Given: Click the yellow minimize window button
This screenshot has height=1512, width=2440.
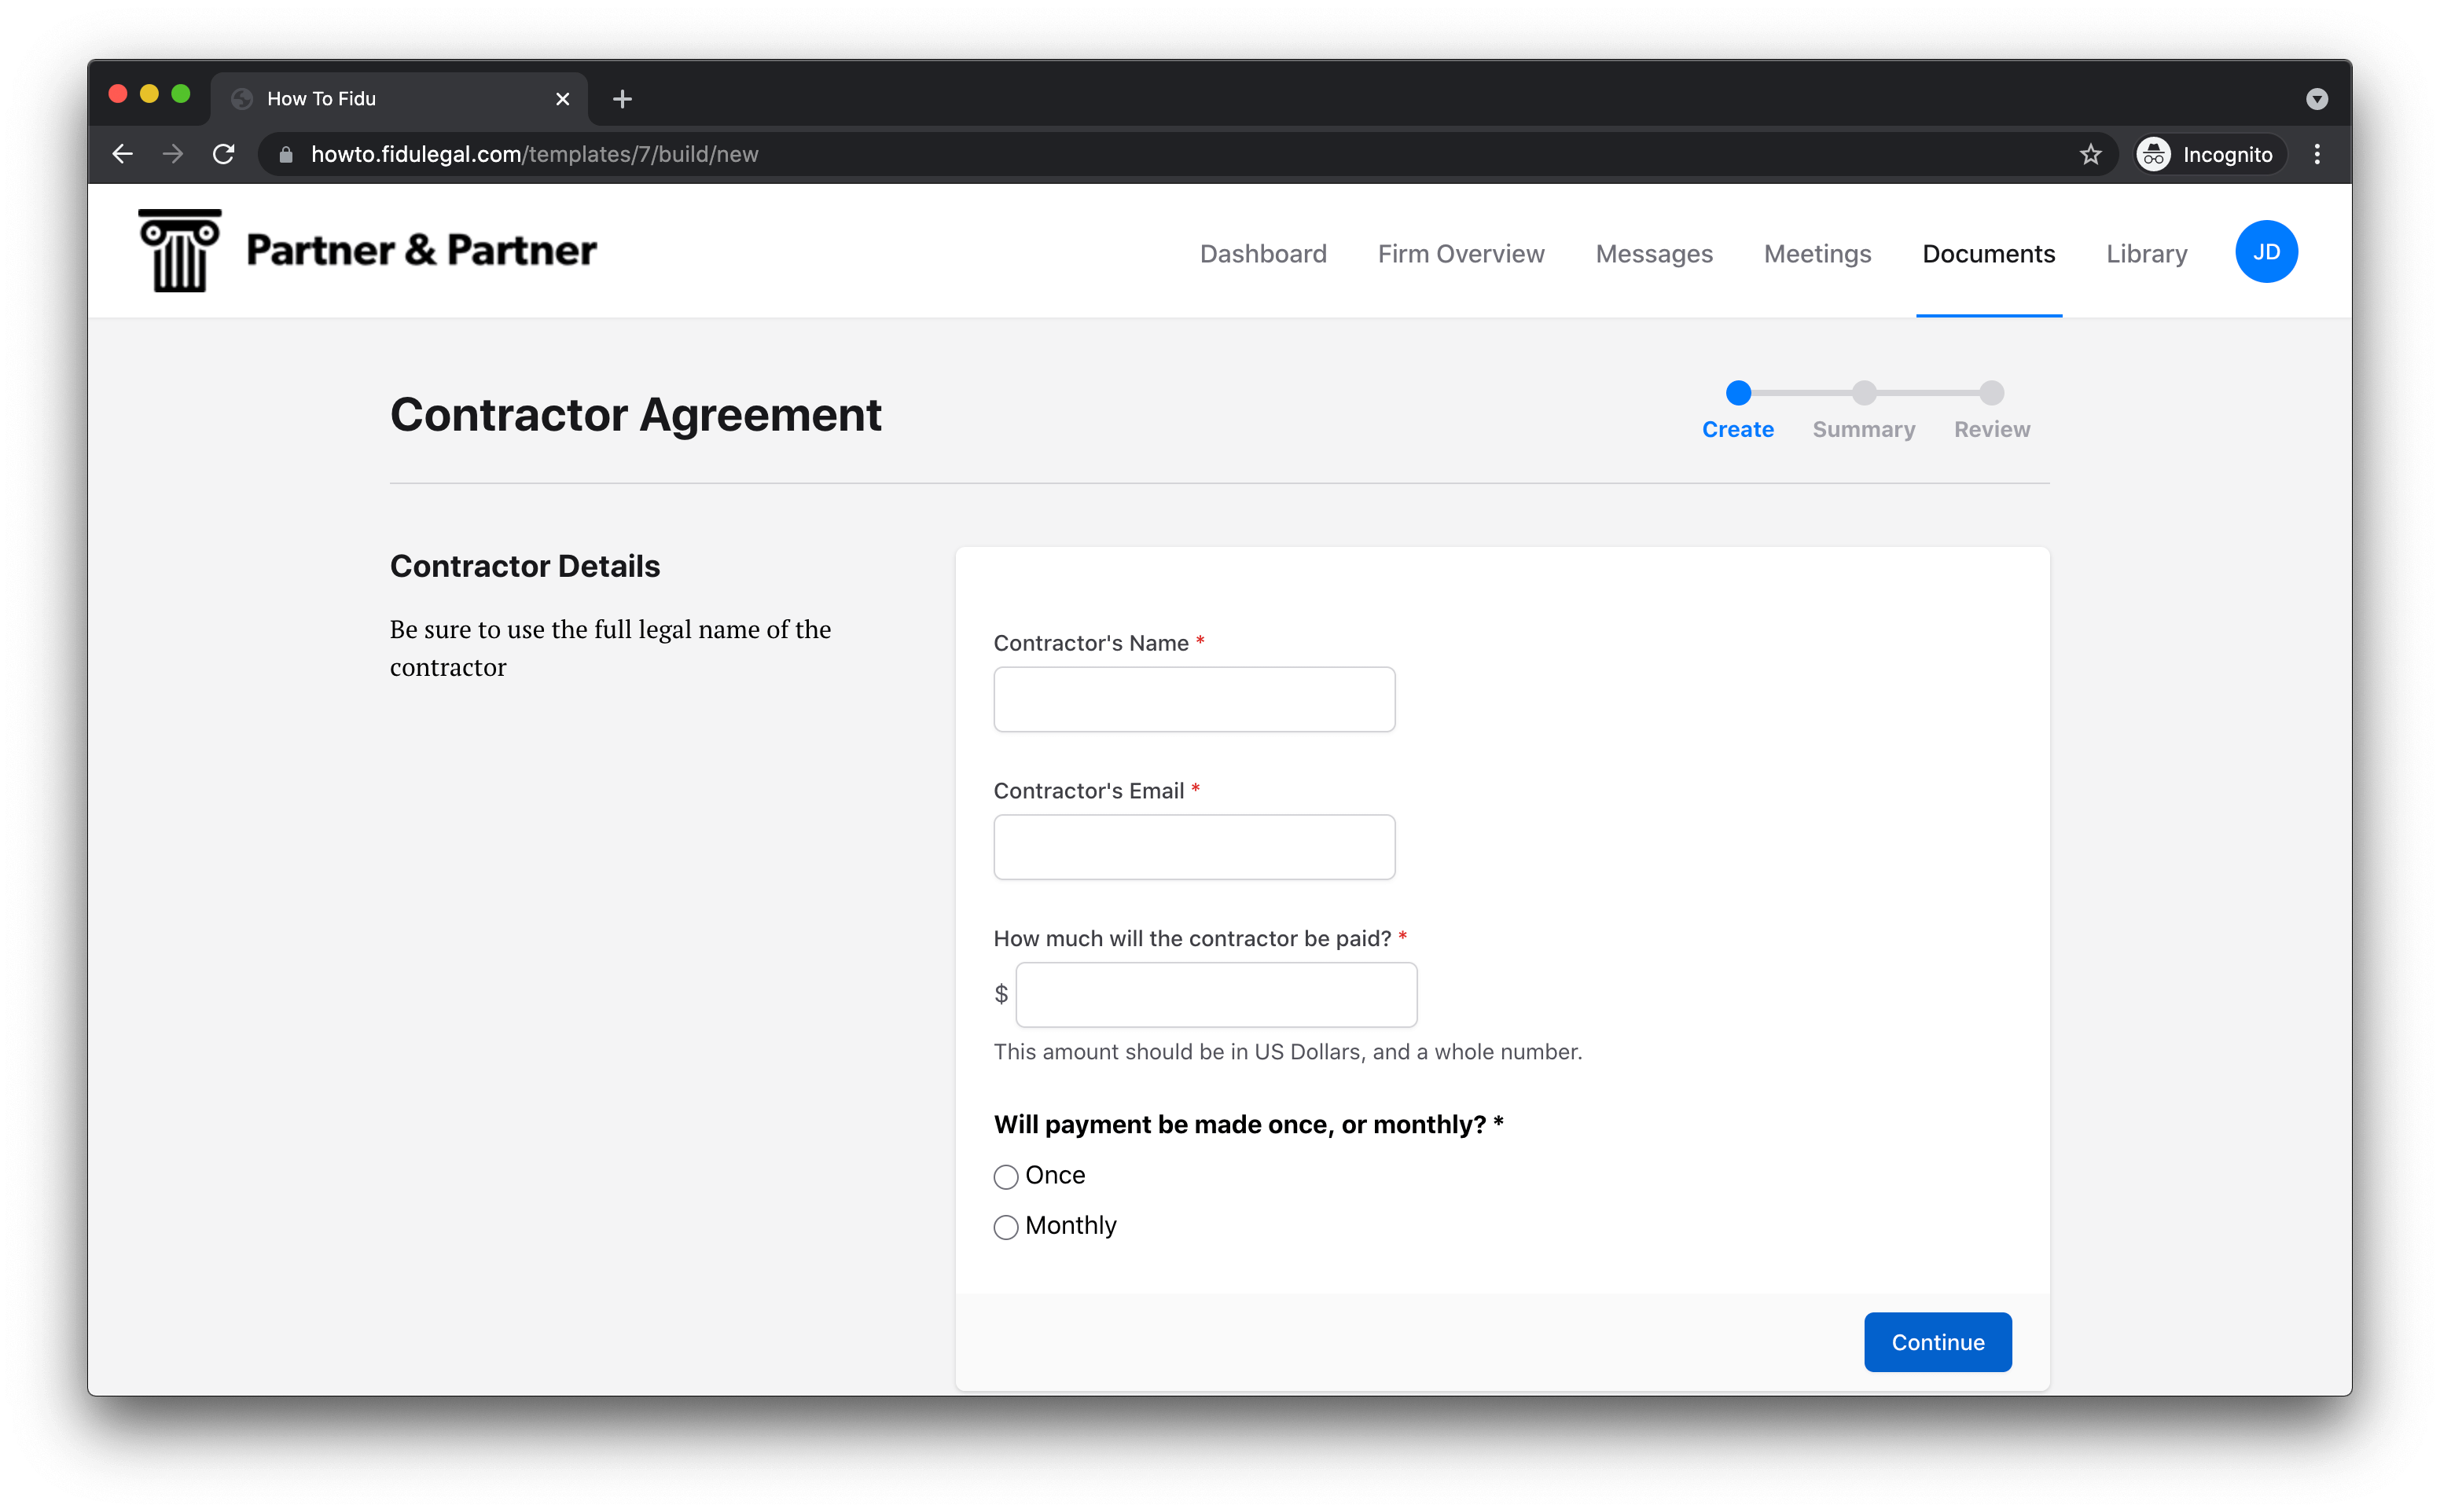Looking at the screenshot, I should (x=149, y=94).
